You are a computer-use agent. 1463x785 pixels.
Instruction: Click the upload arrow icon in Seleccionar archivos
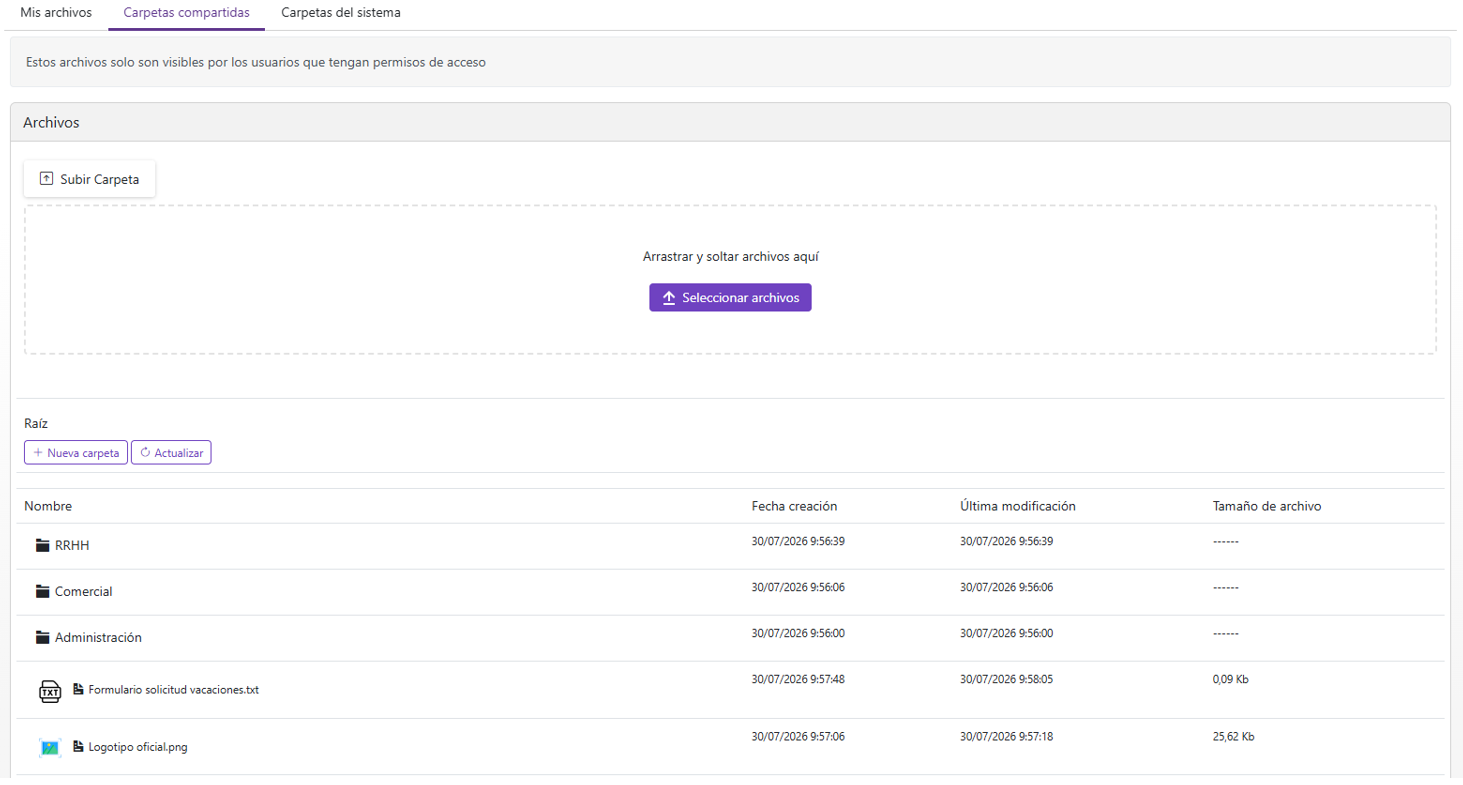pos(669,298)
